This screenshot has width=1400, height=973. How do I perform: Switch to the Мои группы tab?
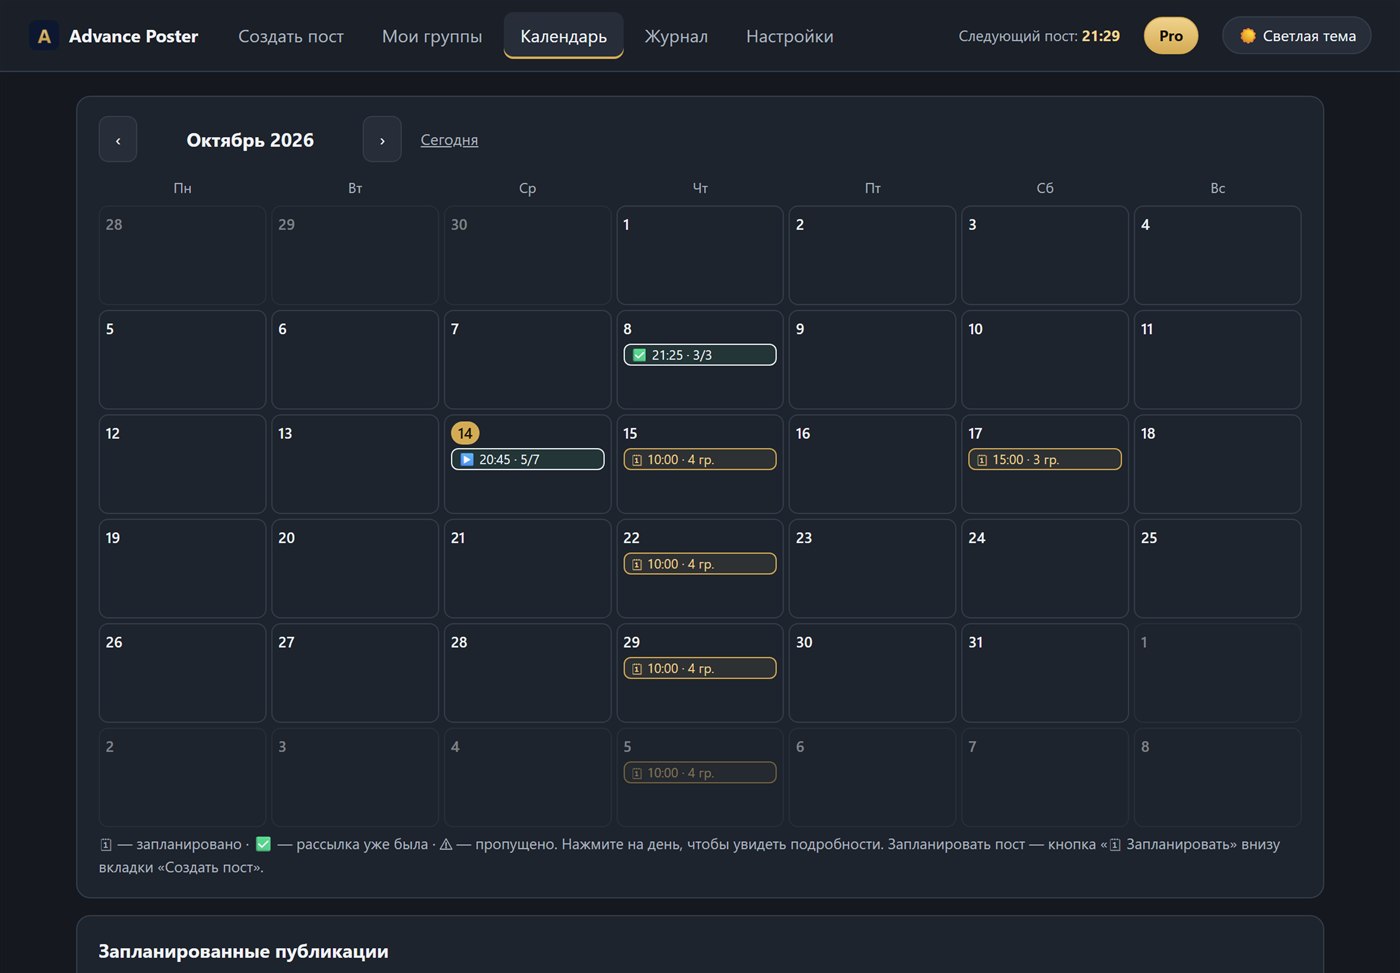(x=432, y=36)
